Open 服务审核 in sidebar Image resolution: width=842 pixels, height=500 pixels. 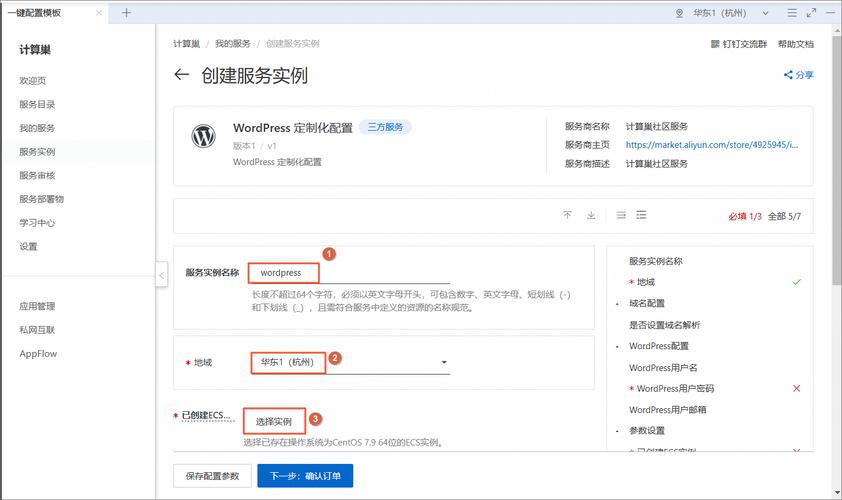click(37, 175)
